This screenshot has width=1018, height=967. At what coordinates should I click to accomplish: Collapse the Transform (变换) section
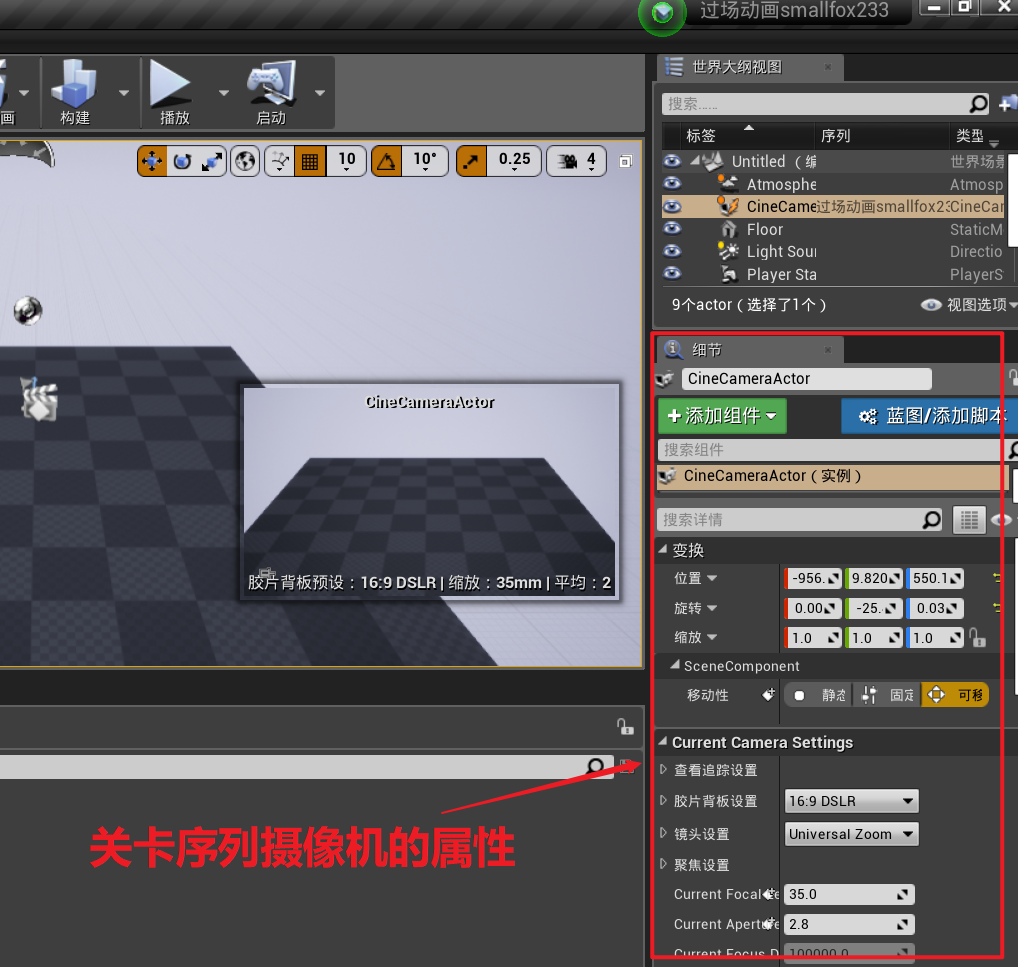tap(663, 549)
